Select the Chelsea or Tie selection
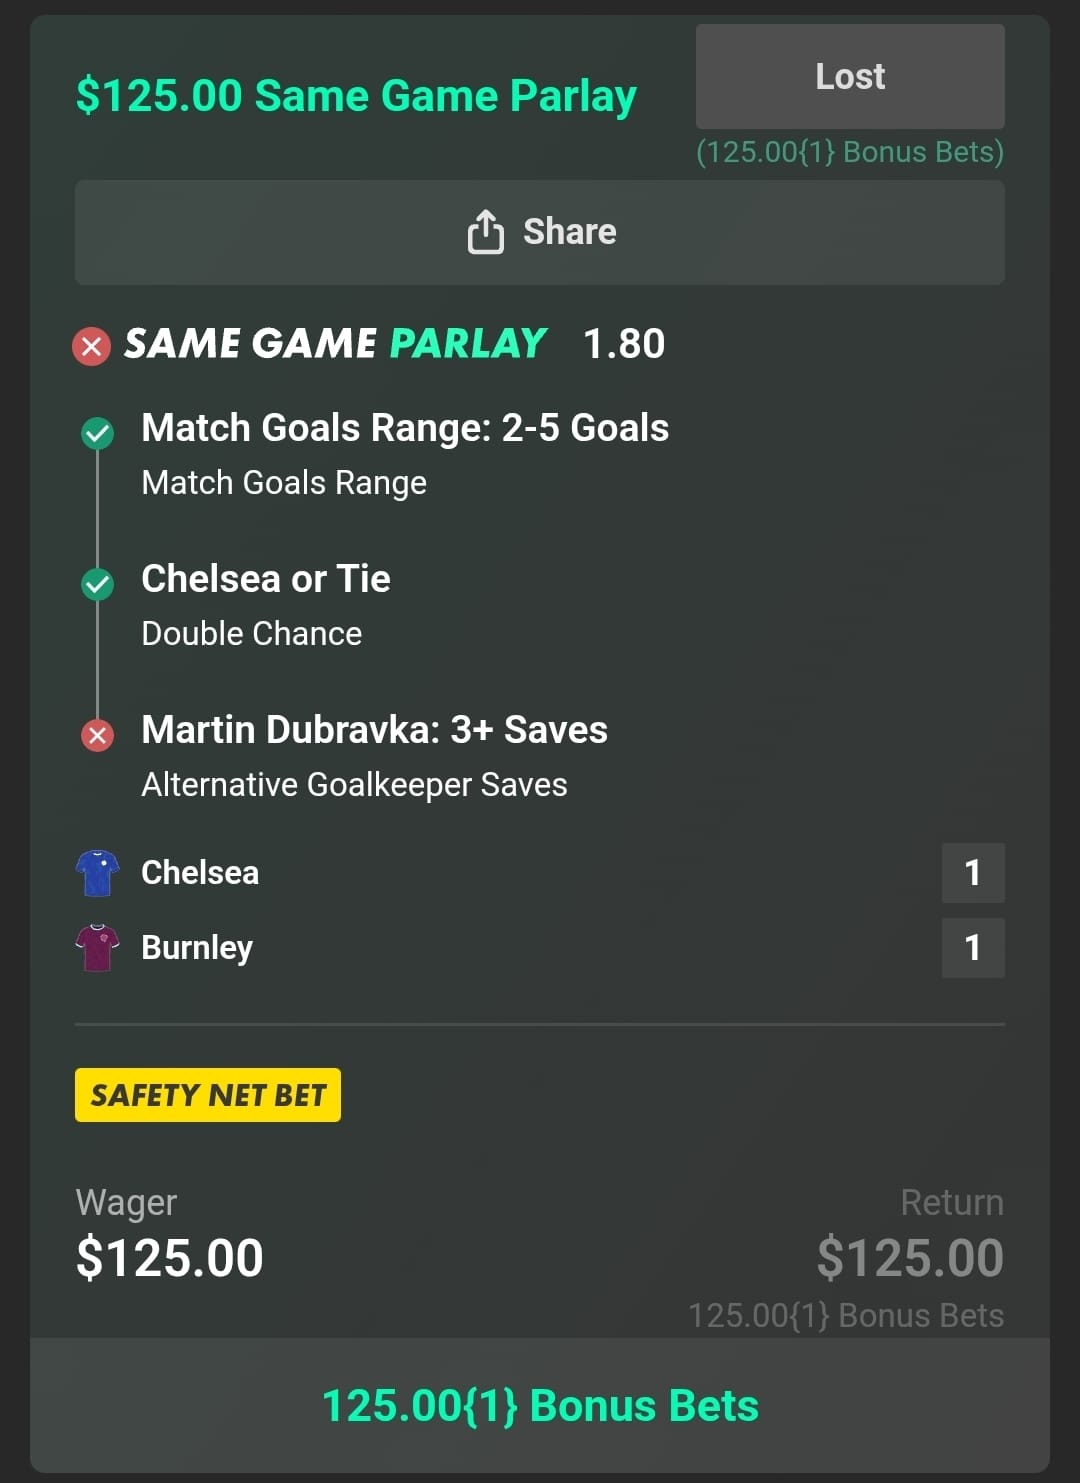 pyautogui.click(x=266, y=579)
